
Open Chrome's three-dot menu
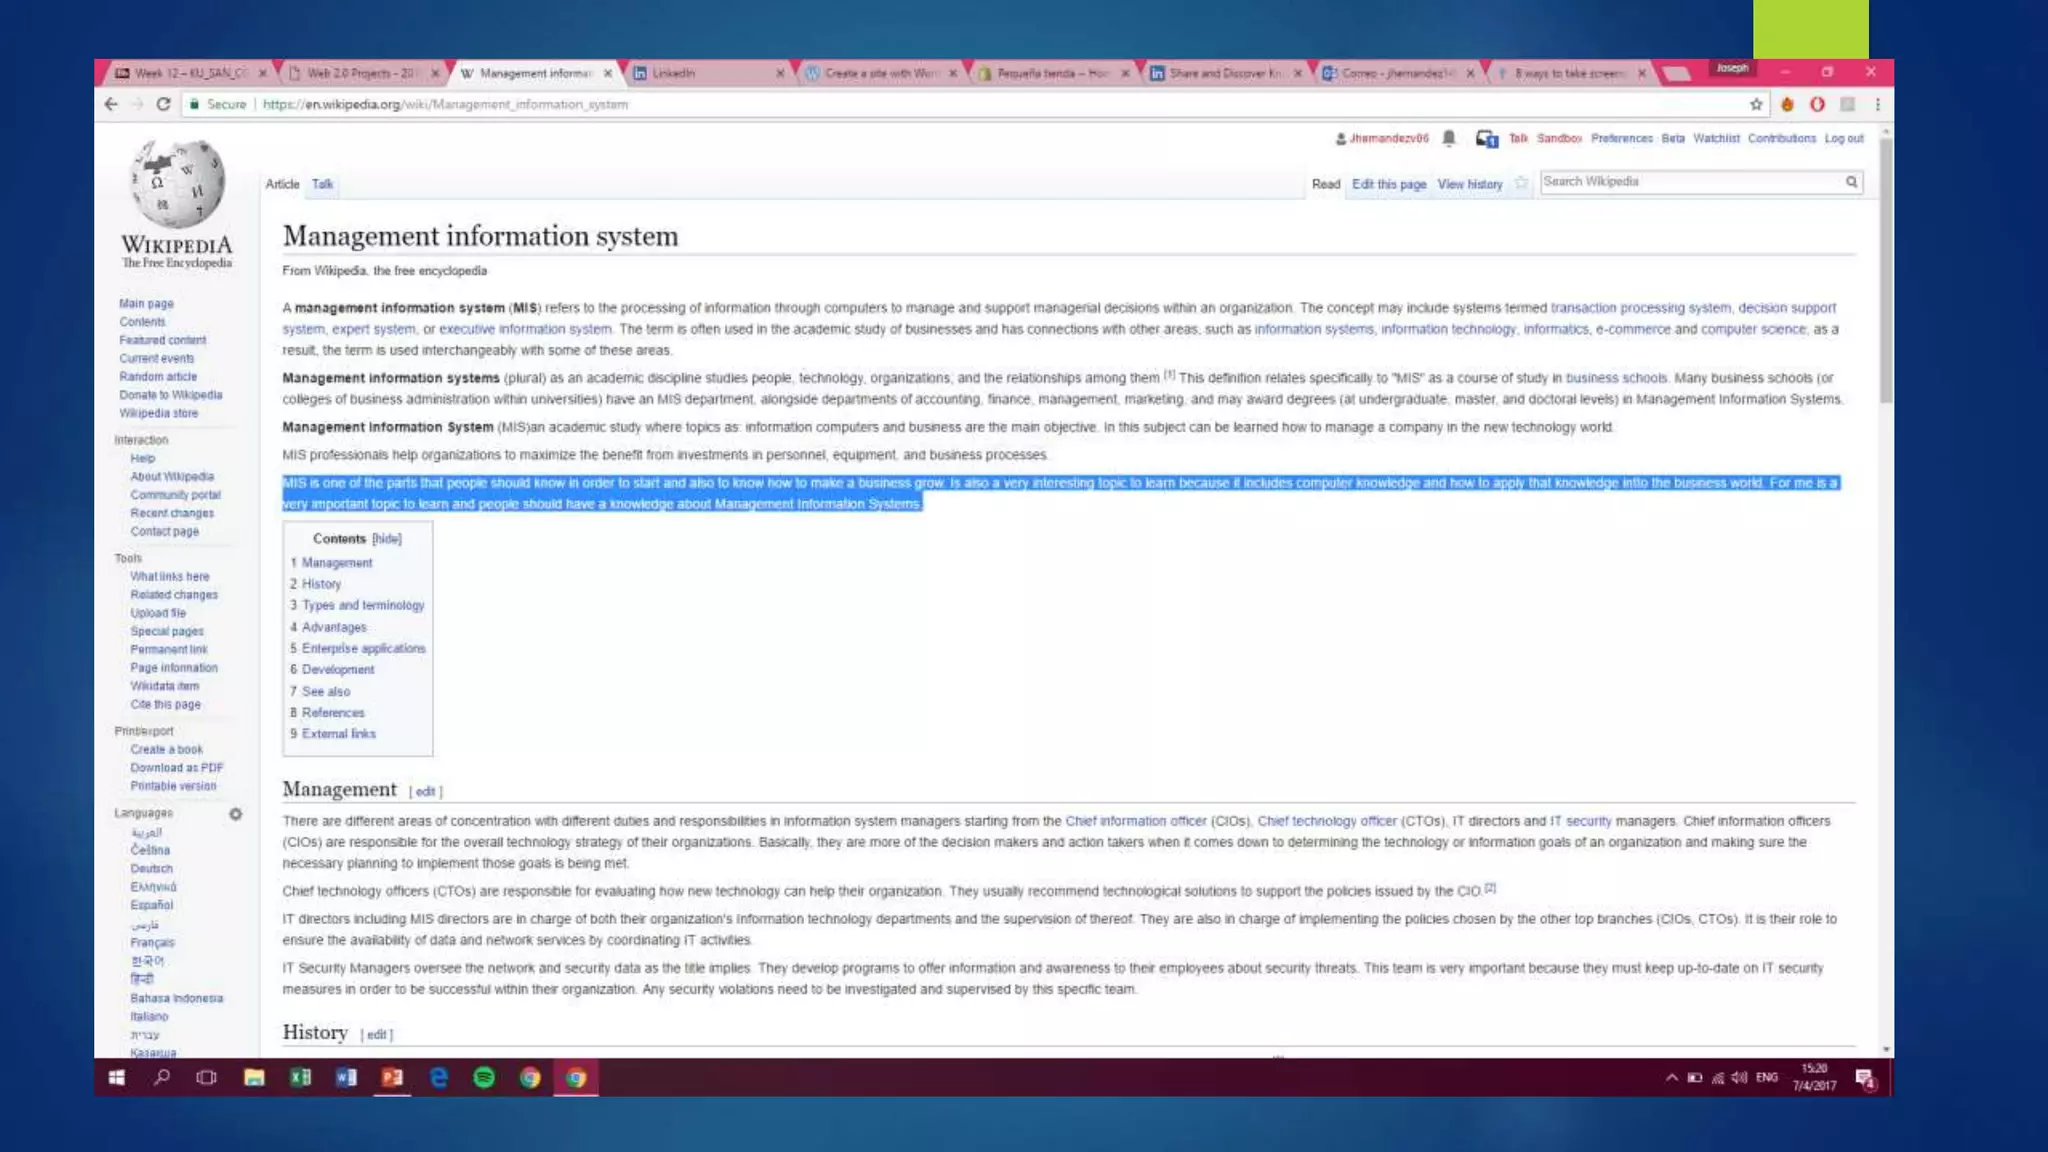pos(1878,104)
